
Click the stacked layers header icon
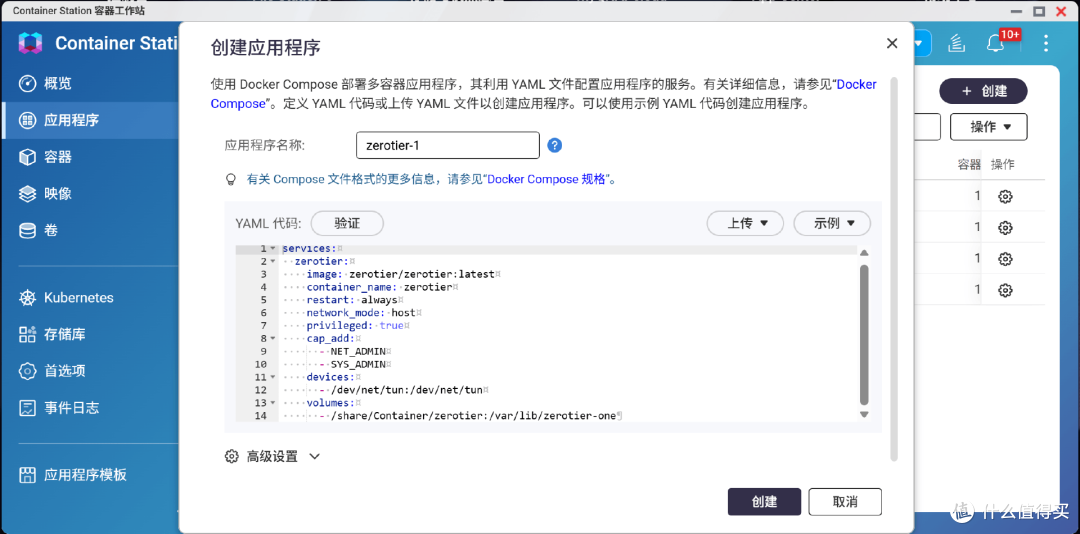click(956, 43)
